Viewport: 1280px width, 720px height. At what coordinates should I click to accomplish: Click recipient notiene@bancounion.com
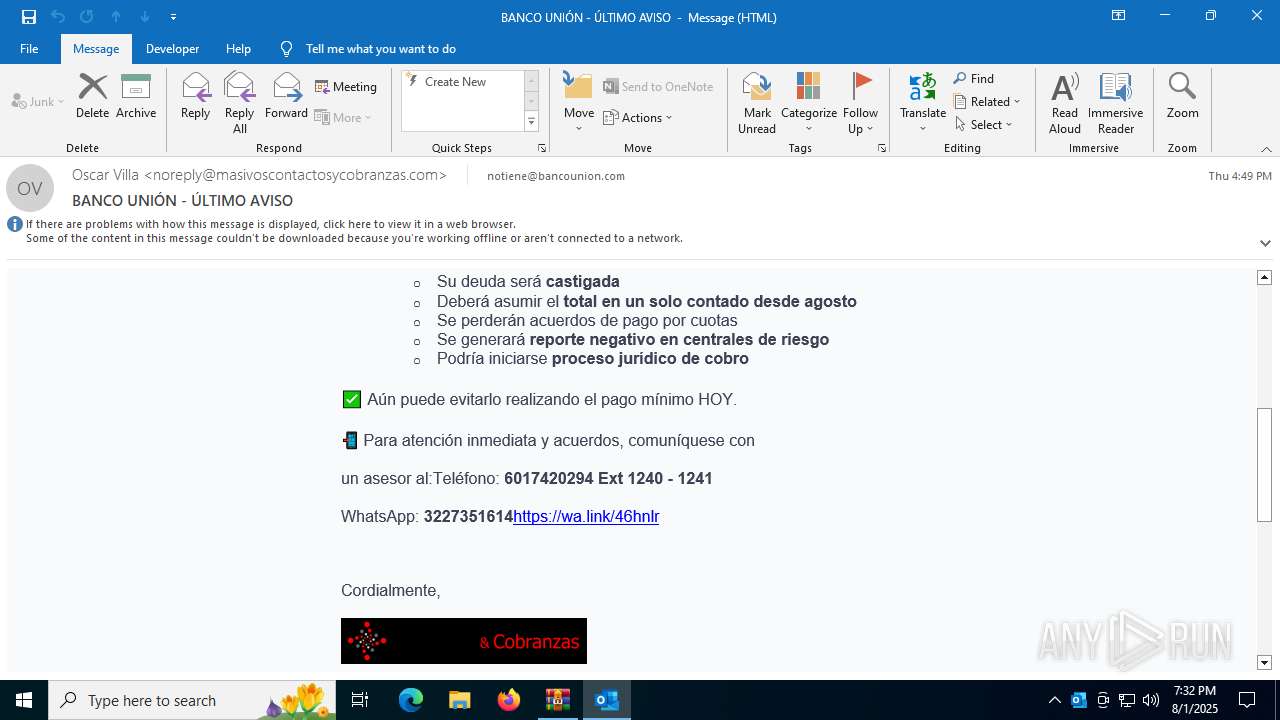coord(556,176)
